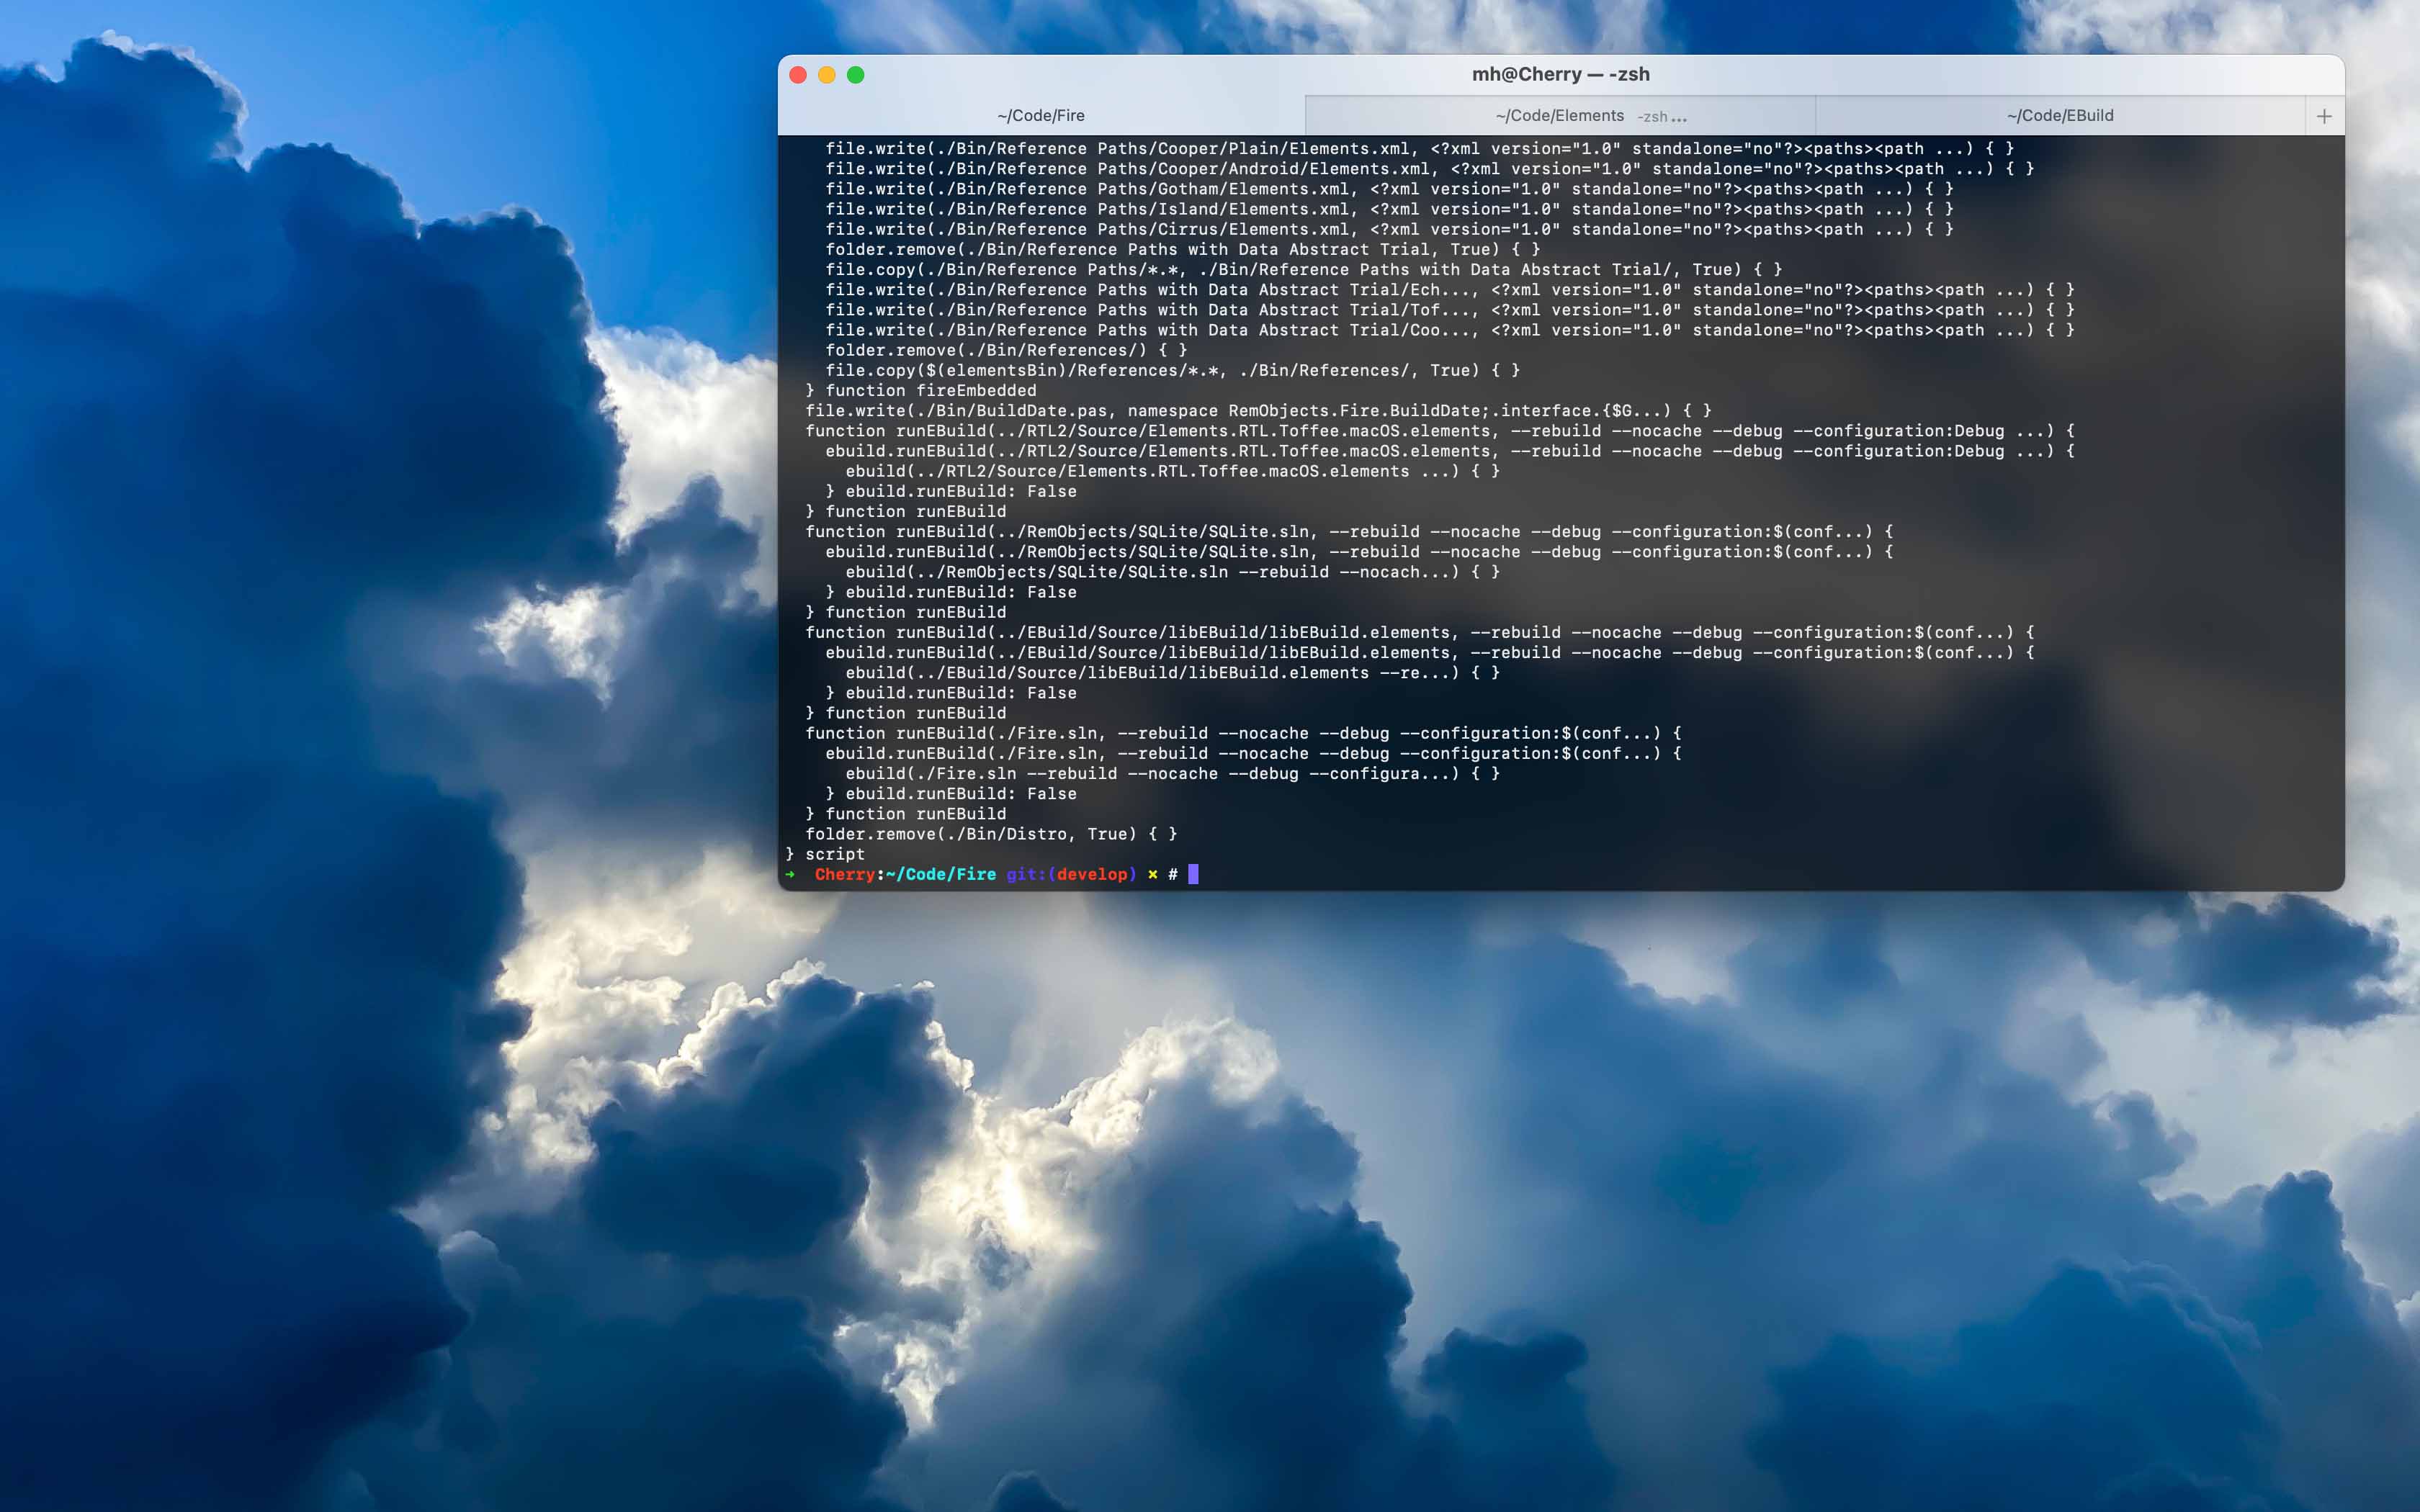The height and width of the screenshot is (1512, 2420).
Task: Click the terminal cursor block at prompt
Action: 1193,874
